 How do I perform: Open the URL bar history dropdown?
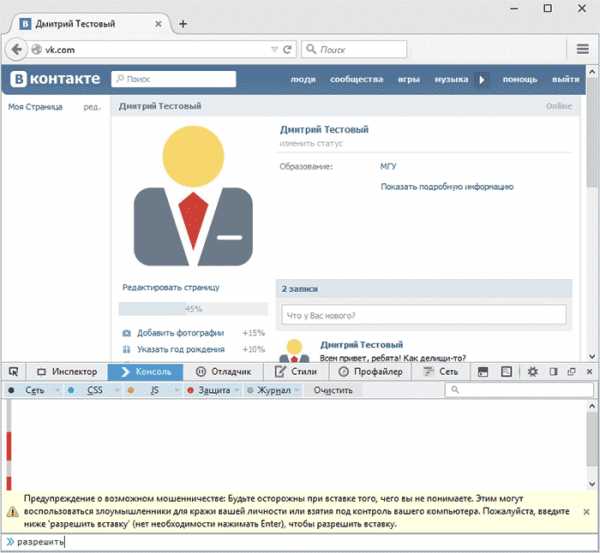click(x=274, y=49)
